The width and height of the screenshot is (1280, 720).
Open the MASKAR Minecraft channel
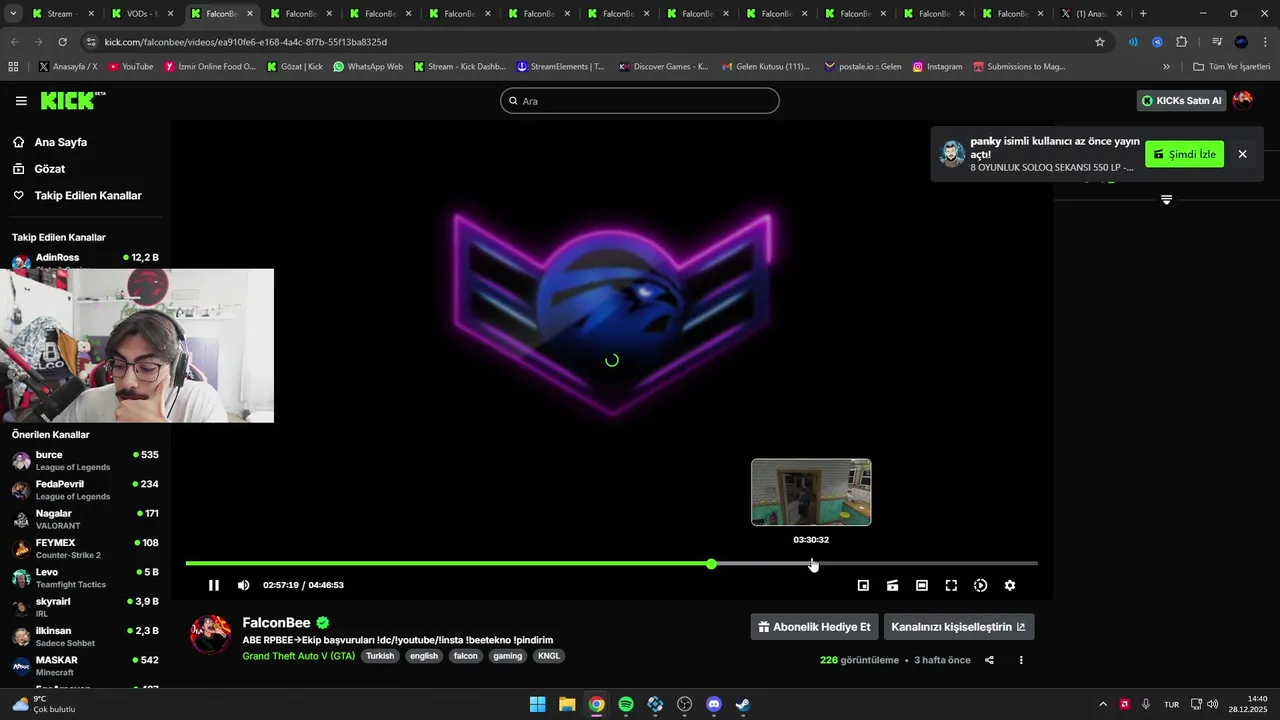85,666
